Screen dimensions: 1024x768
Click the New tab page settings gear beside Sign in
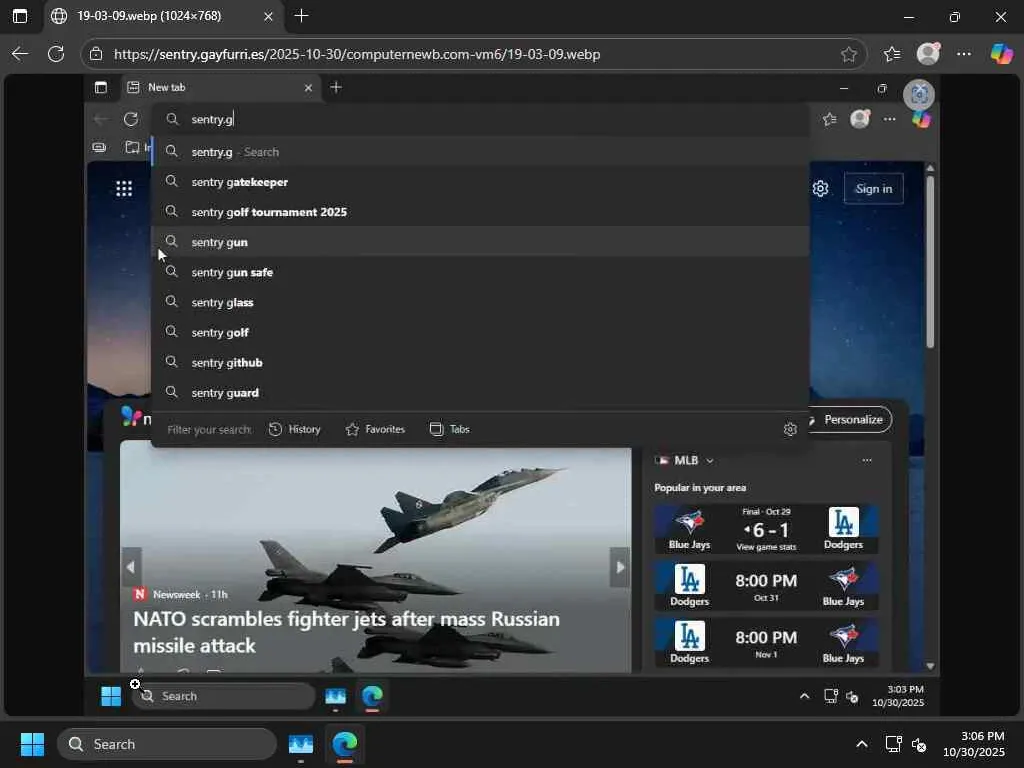pos(820,189)
